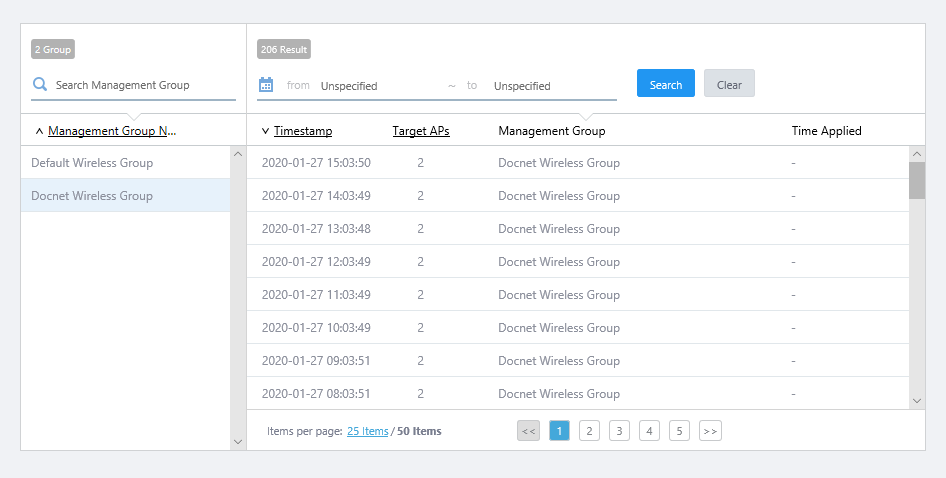Click the magnifier icon beside Search Management Group
This screenshot has height=478, width=946.
[40, 85]
